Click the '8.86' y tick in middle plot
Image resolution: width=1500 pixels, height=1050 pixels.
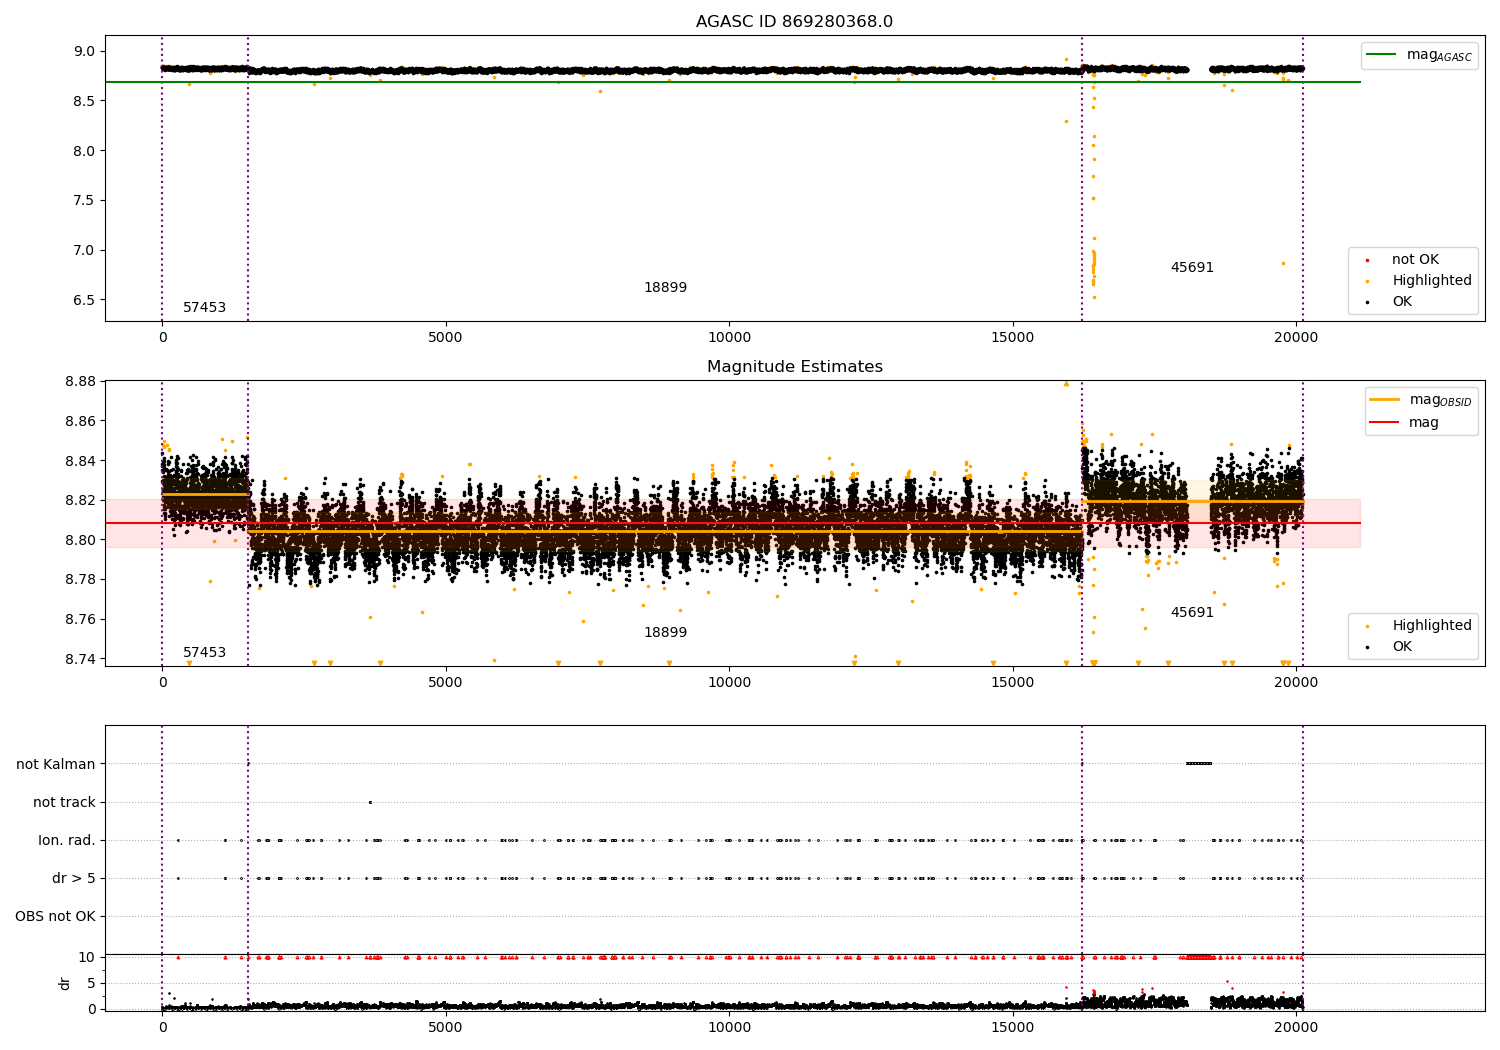tap(81, 421)
